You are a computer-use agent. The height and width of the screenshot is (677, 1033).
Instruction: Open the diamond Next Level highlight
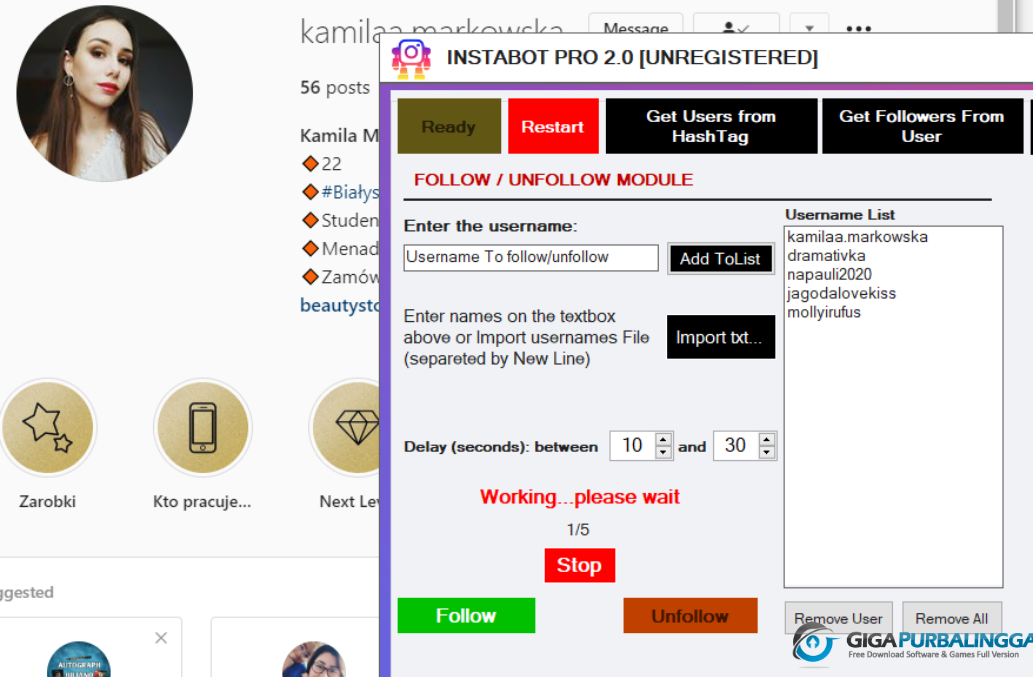pos(347,427)
